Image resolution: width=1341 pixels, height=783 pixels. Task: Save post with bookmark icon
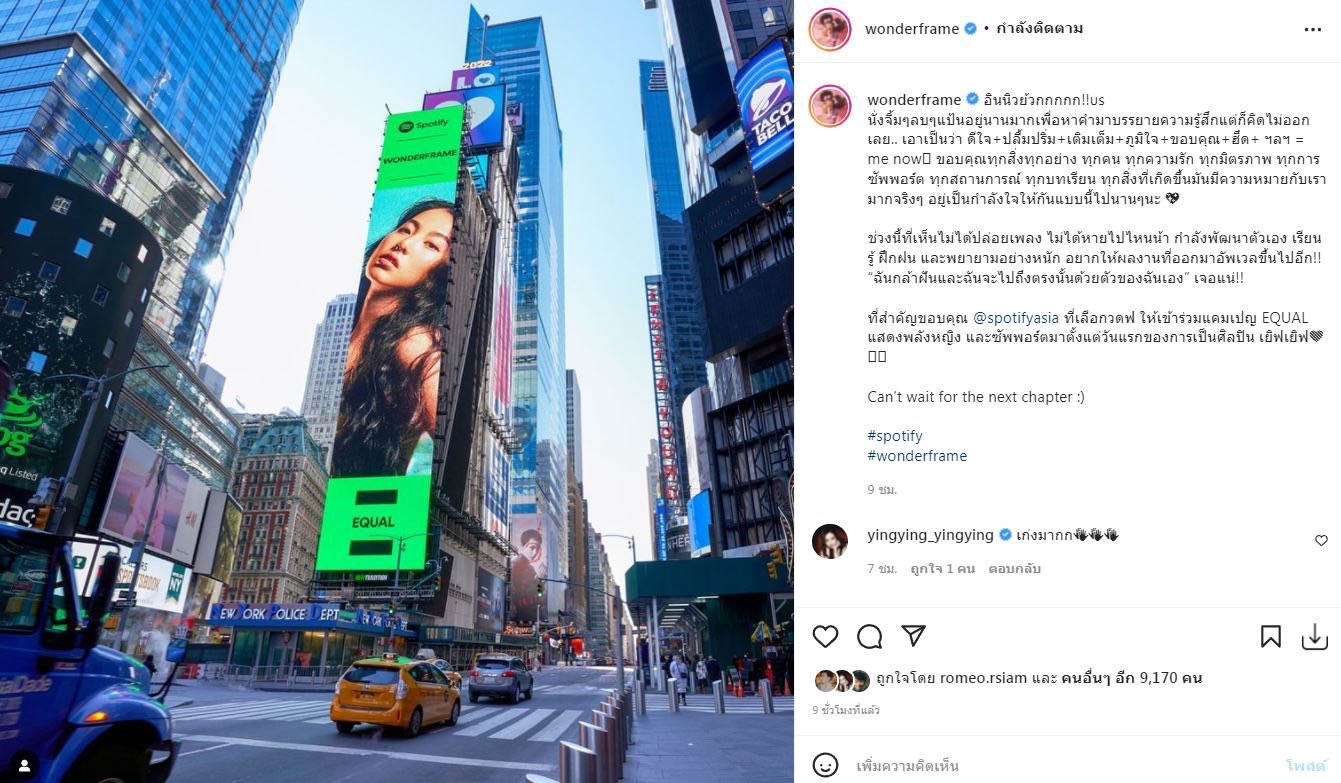(x=1271, y=636)
